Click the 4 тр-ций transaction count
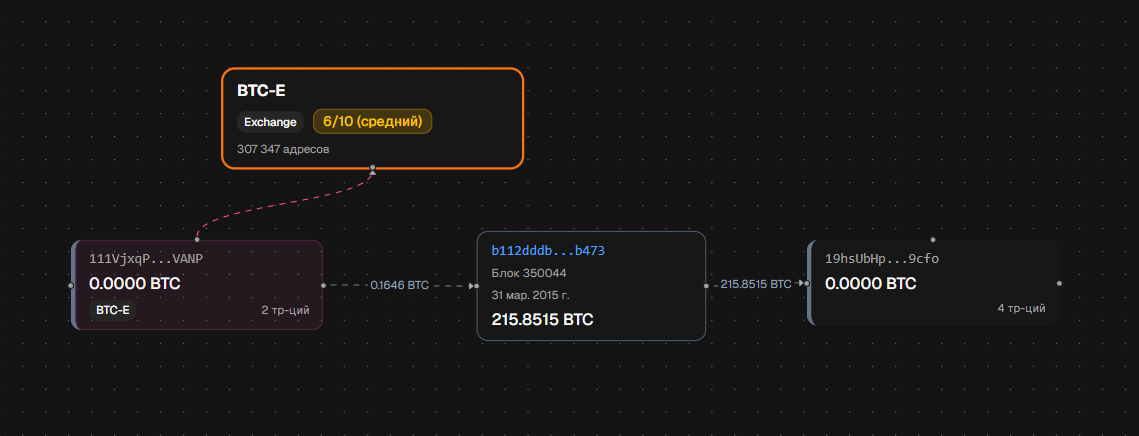 pos(1021,309)
